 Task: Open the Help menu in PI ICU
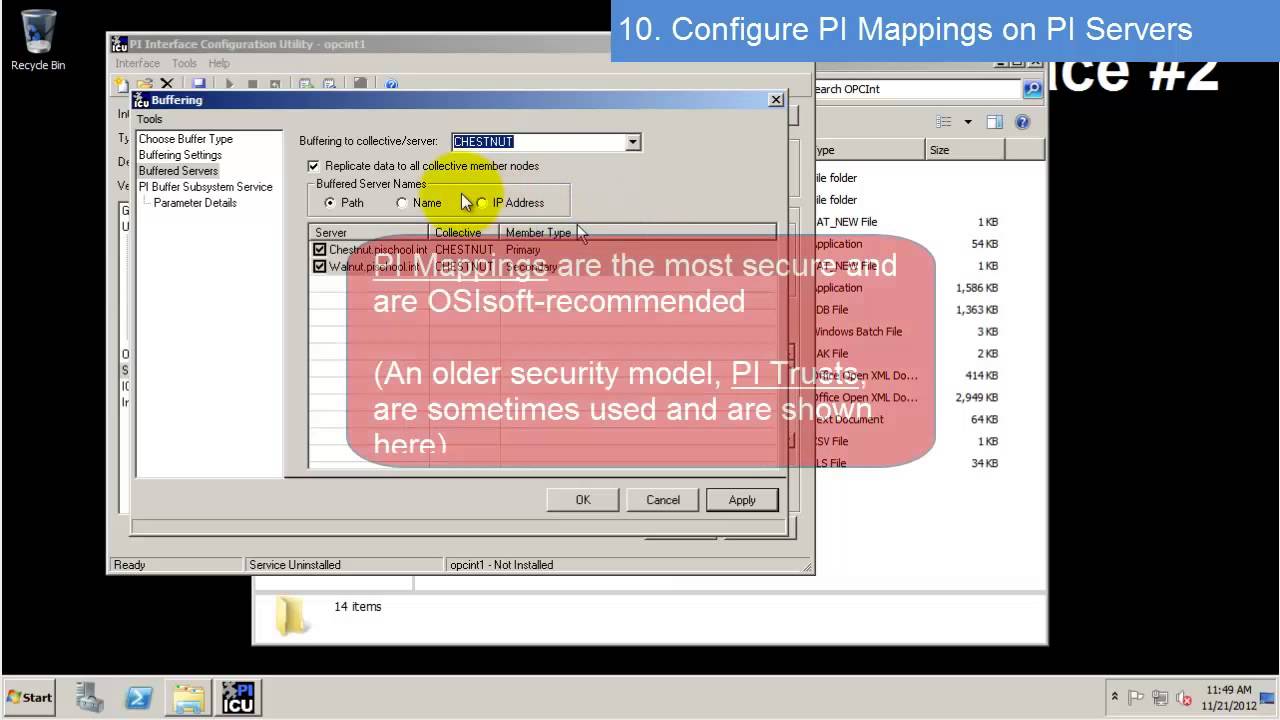click(x=219, y=63)
